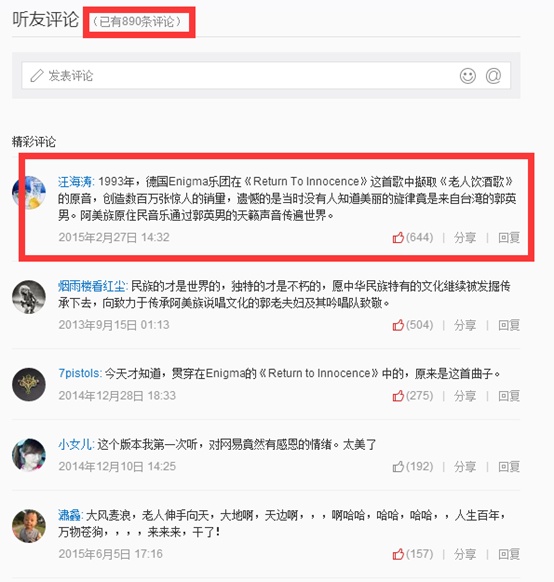This screenshot has height=582, width=554.
Task: Click the baby photo avatar
Action: (x=29, y=526)
